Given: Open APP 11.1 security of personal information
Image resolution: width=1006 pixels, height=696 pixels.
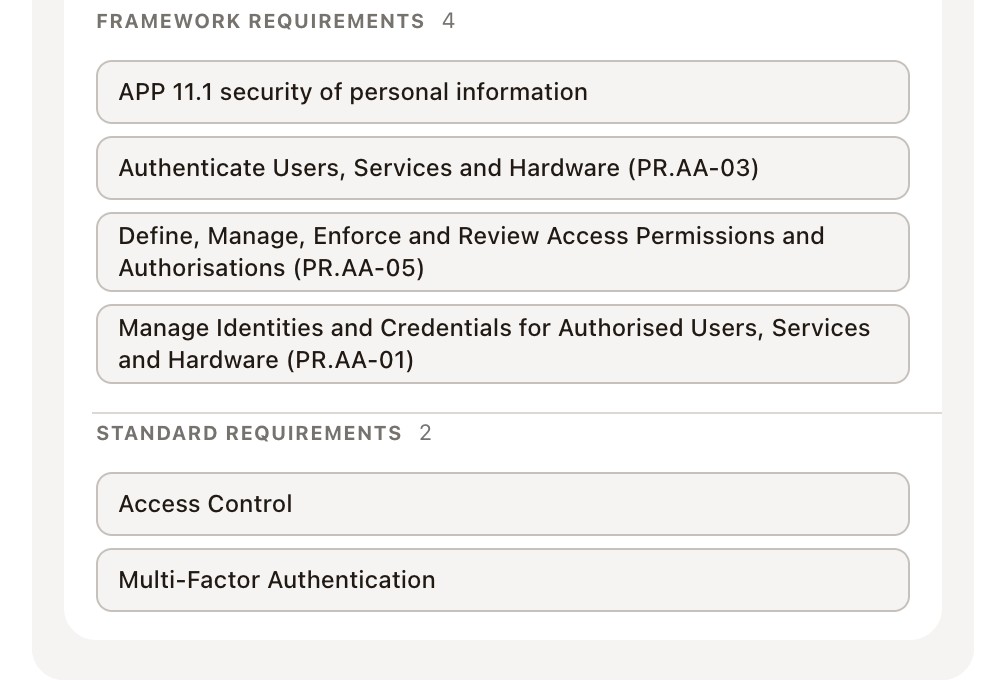Looking at the screenshot, I should point(502,92).
